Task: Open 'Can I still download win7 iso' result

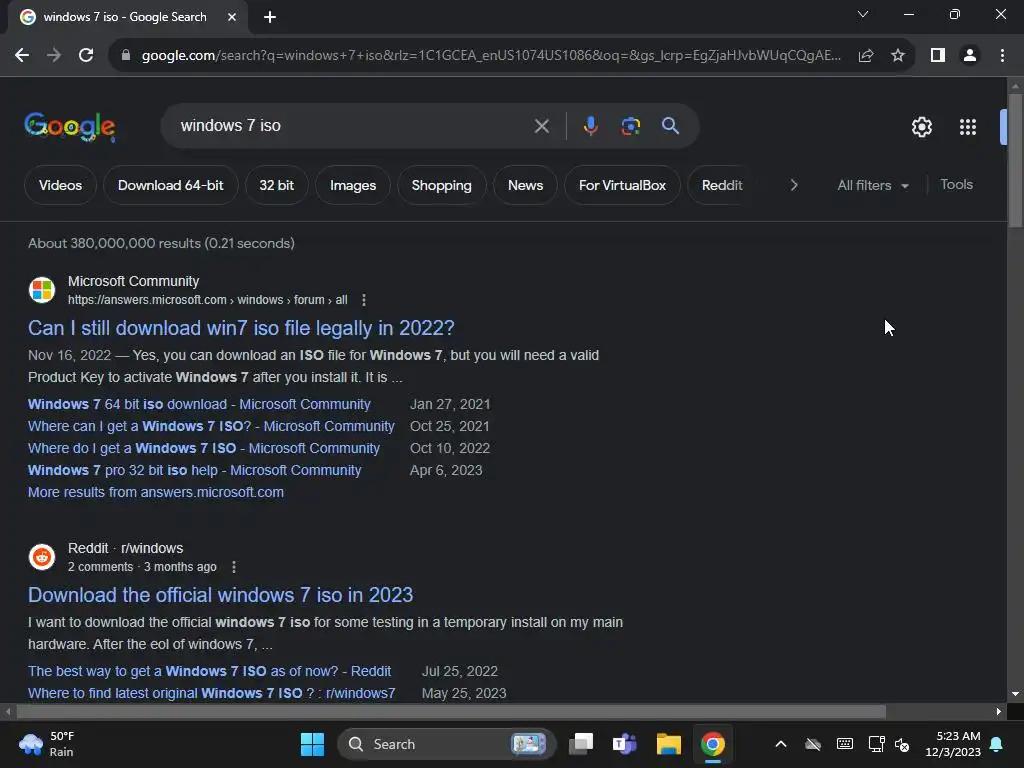Action: [241, 328]
